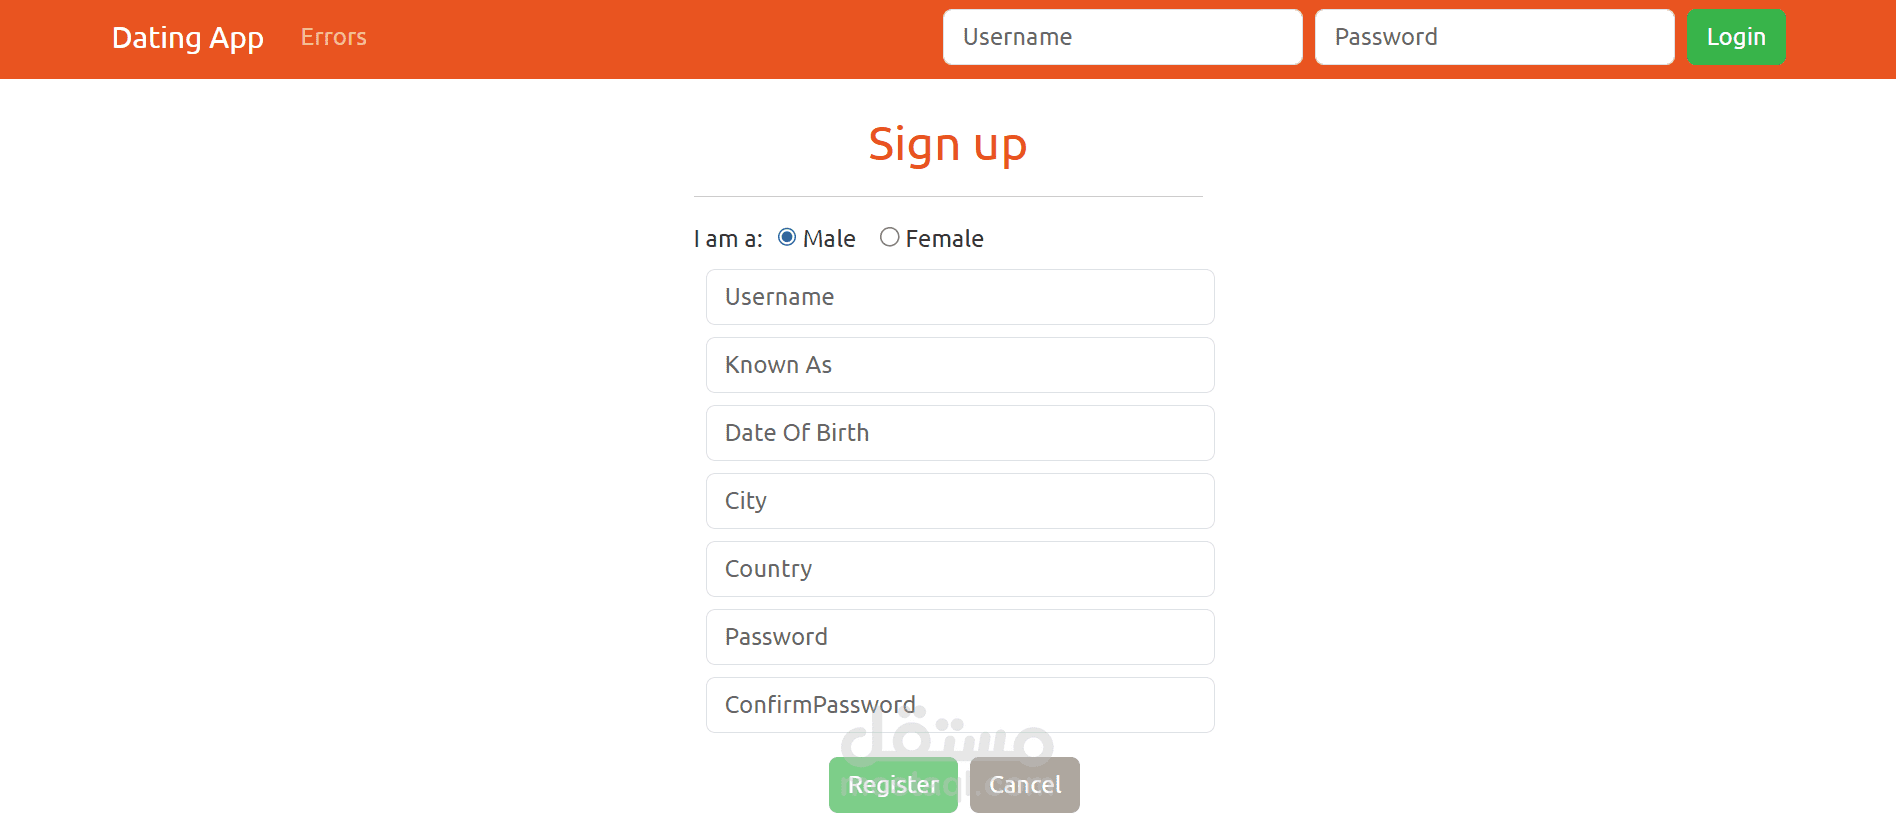Open the Errors menu item
This screenshot has height=819, width=1896.
tap(333, 37)
